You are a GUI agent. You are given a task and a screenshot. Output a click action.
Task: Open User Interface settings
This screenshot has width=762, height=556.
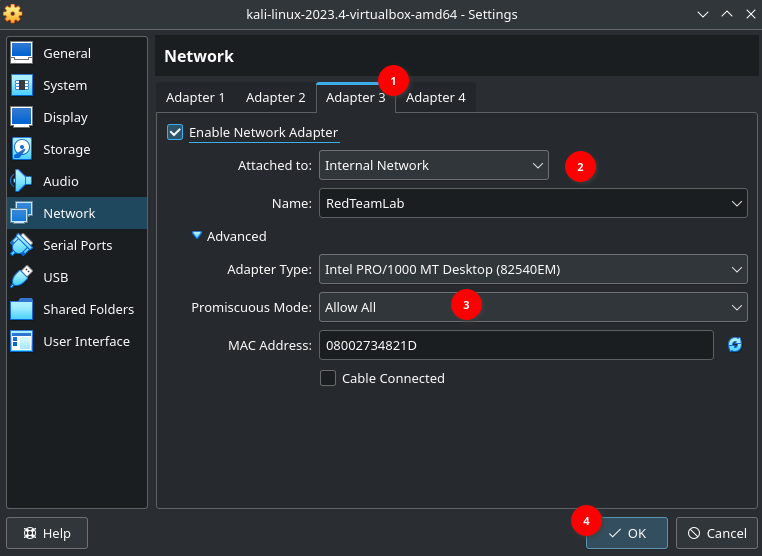(x=77, y=341)
